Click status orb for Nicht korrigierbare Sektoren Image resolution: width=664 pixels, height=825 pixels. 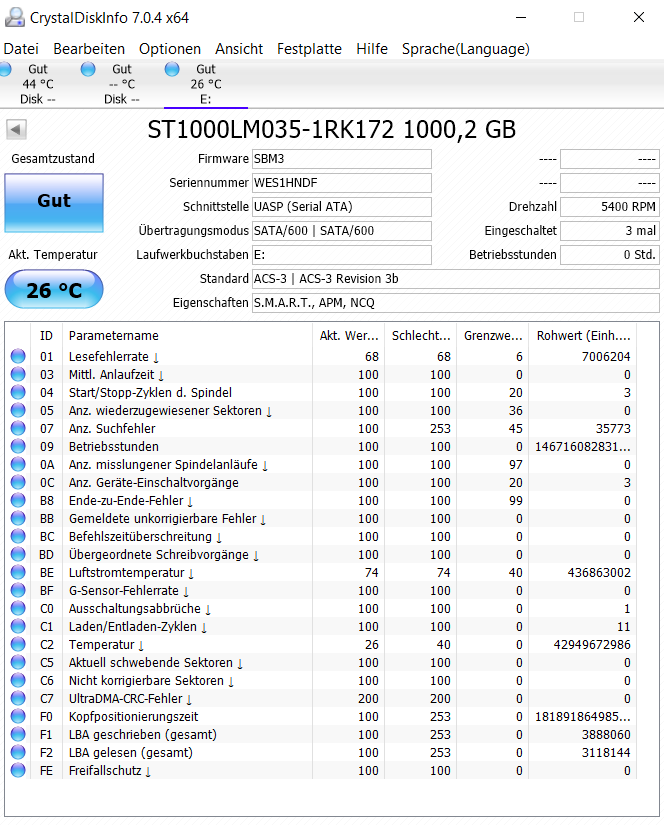click(18, 680)
